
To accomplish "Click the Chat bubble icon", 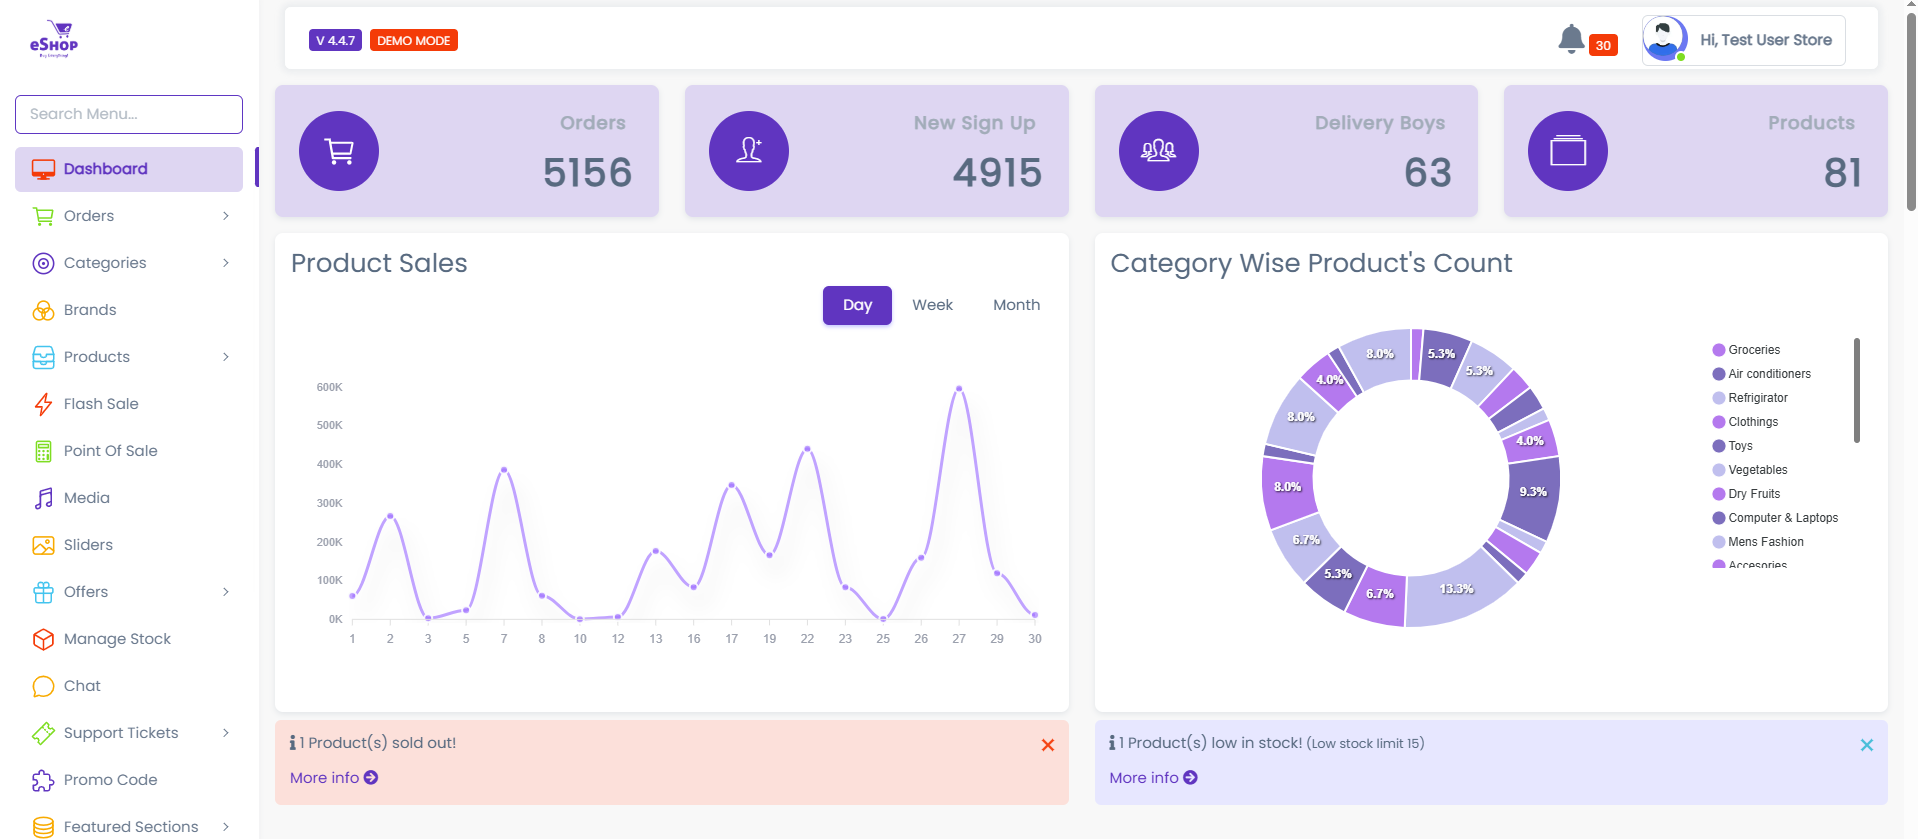I will pyautogui.click(x=43, y=686).
